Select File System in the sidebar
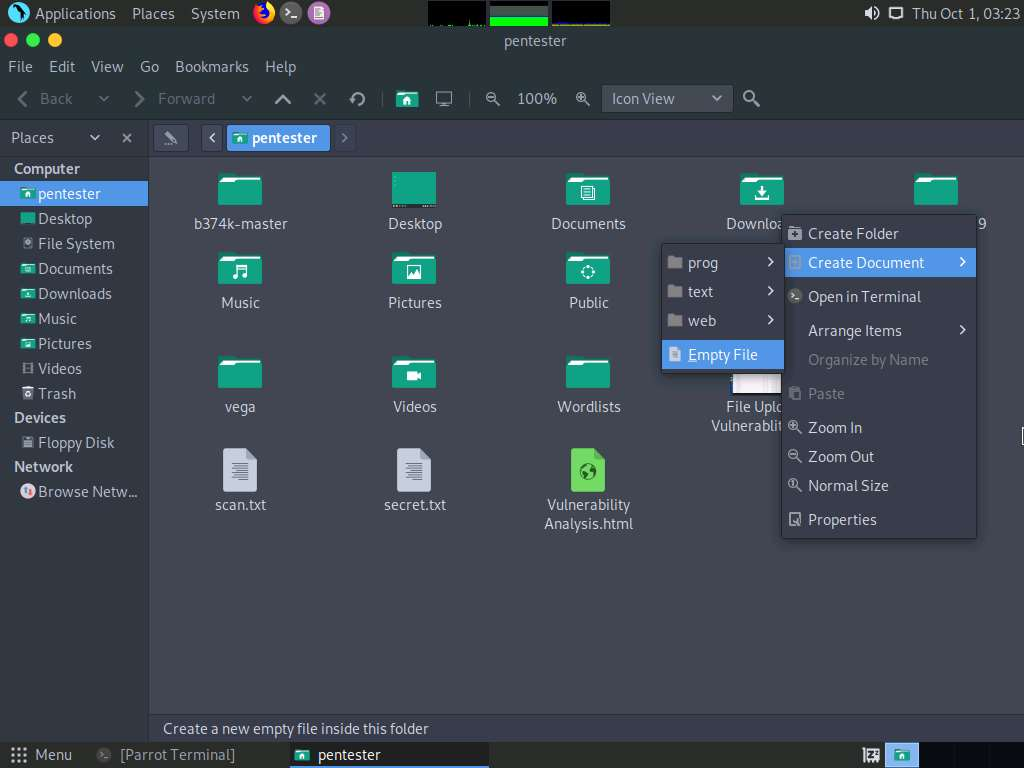The width and height of the screenshot is (1024, 768). (75, 244)
